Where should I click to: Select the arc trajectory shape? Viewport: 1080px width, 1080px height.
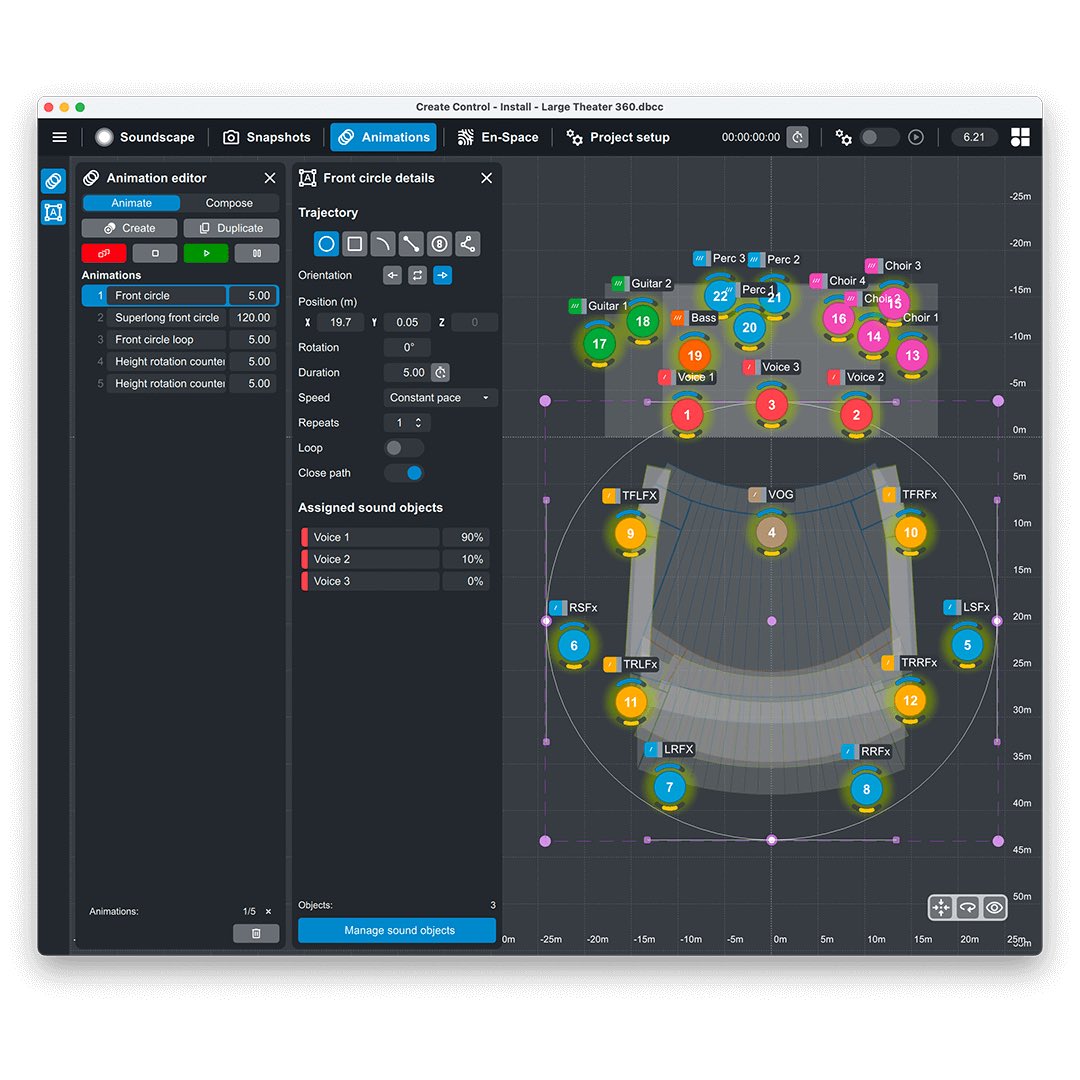383,244
